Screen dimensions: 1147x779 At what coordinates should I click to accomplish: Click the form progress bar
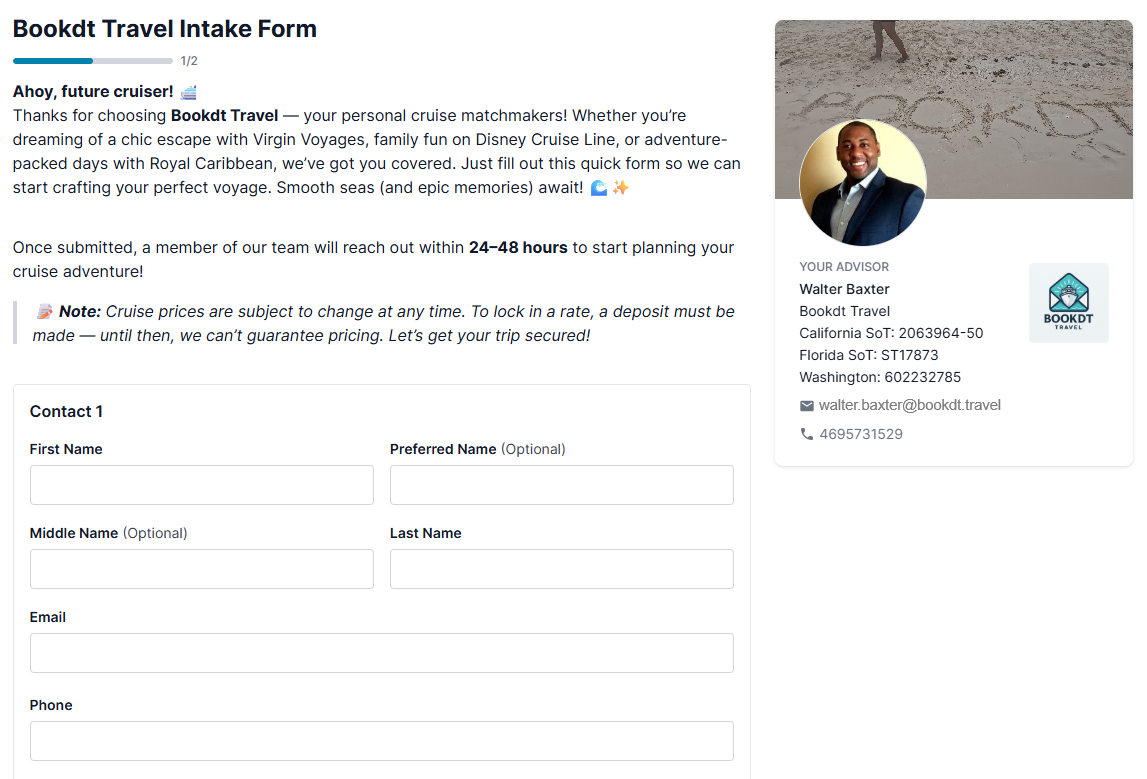pos(93,61)
